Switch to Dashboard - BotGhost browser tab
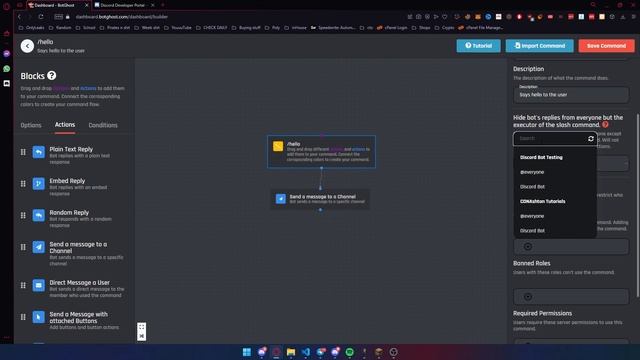Viewport: 640px width, 360px height. (55, 5)
